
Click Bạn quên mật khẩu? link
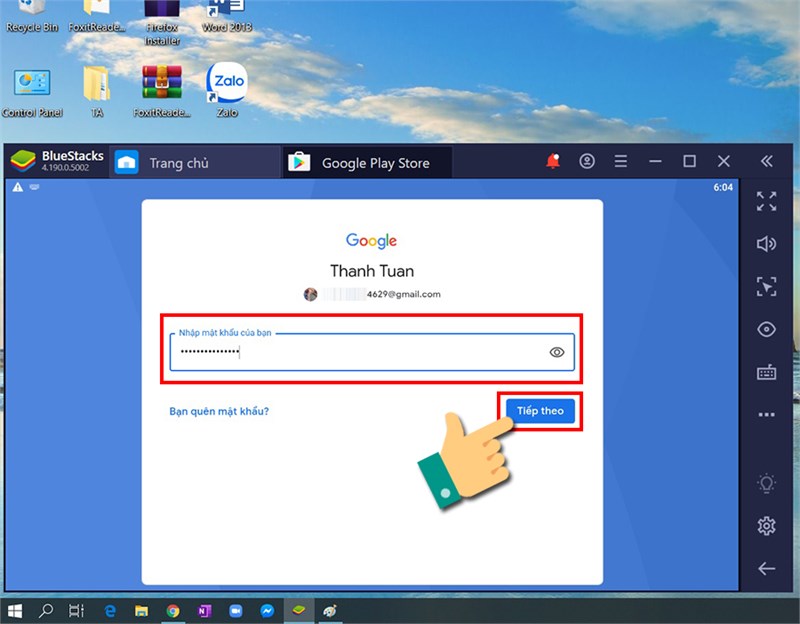(x=219, y=411)
